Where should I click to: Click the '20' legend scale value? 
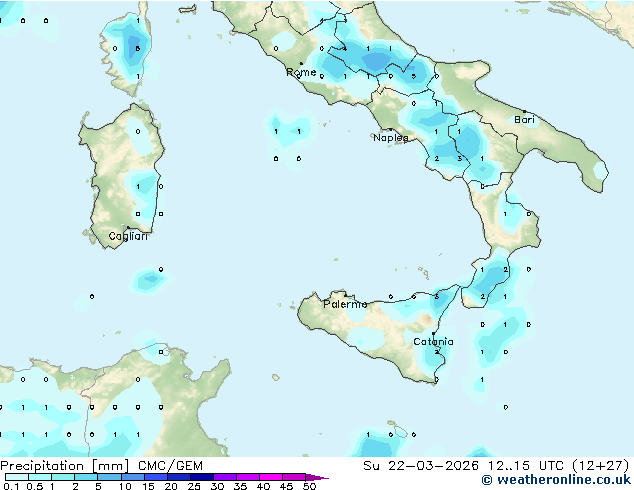[x=171, y=486]
